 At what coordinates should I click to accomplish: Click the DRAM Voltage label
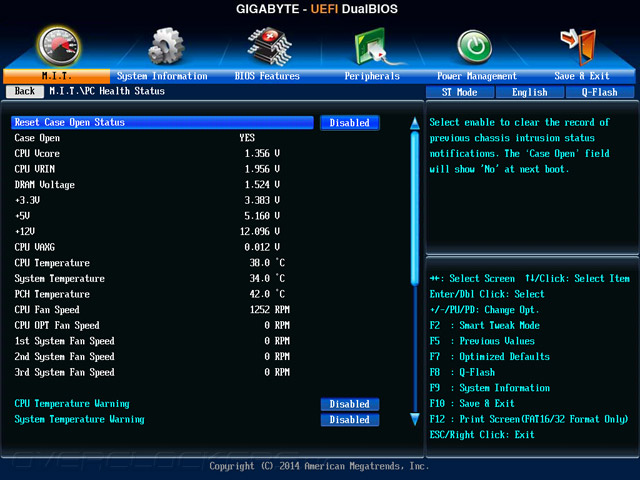[x=44, y=185]
